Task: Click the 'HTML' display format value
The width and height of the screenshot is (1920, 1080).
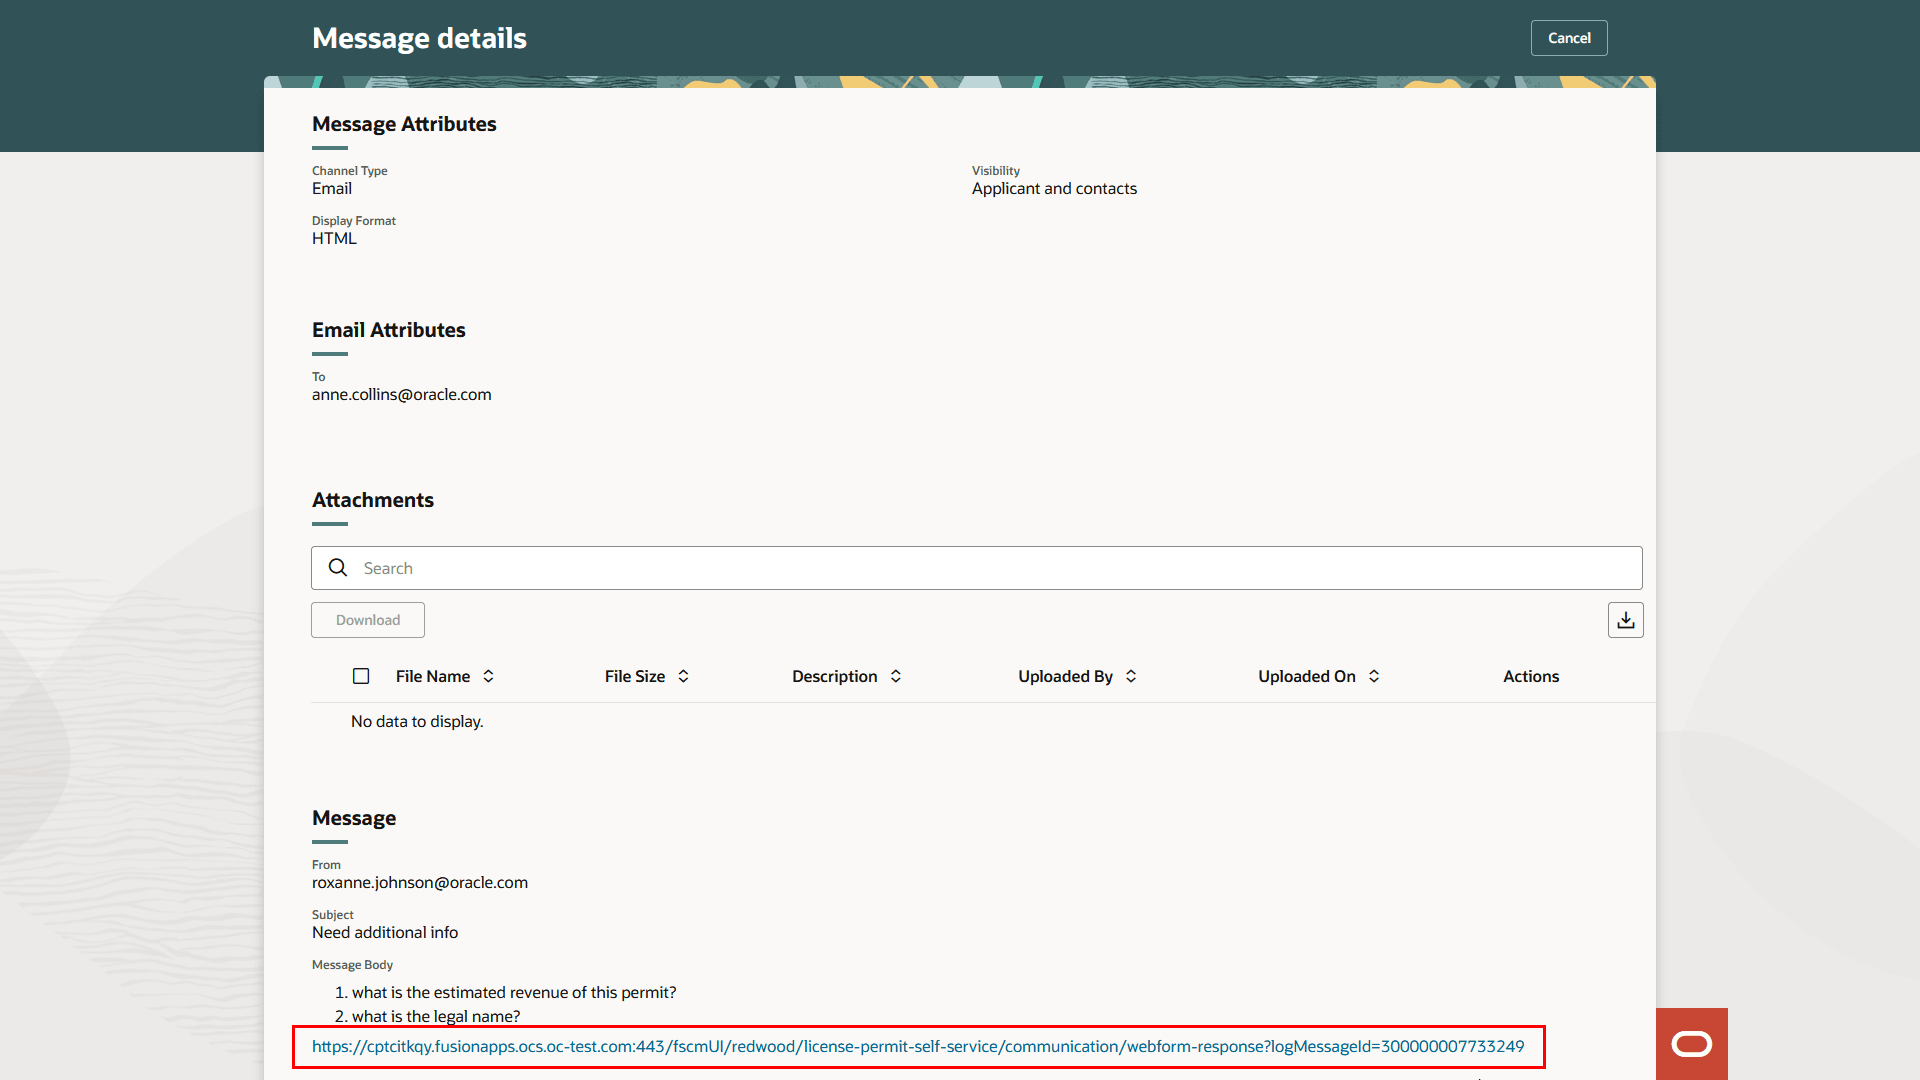Action: (334, 238)
